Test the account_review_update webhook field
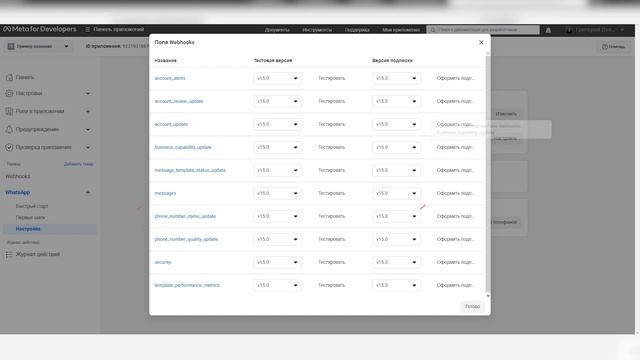The height and width of the screenshot is (360, 640). [331, 101]
